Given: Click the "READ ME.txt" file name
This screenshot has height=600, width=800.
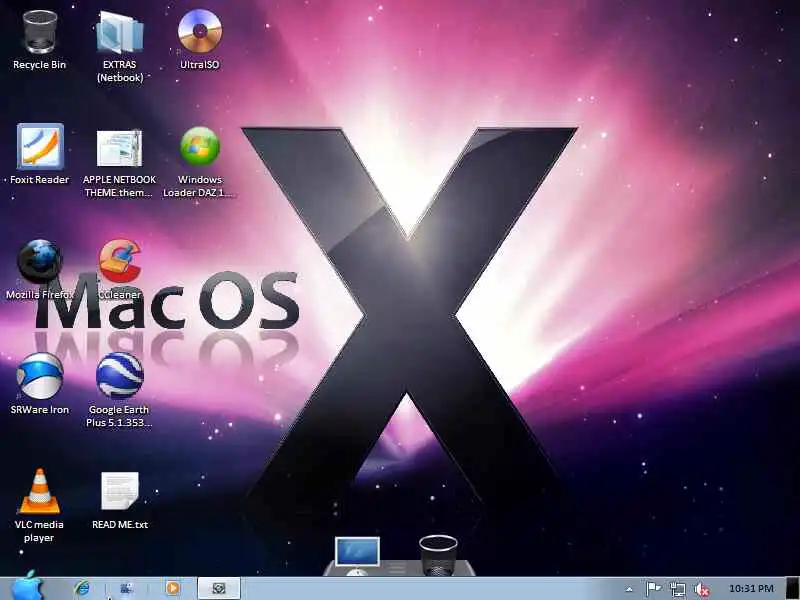Looking at the screenshot, I should click(x=120, y=524).
